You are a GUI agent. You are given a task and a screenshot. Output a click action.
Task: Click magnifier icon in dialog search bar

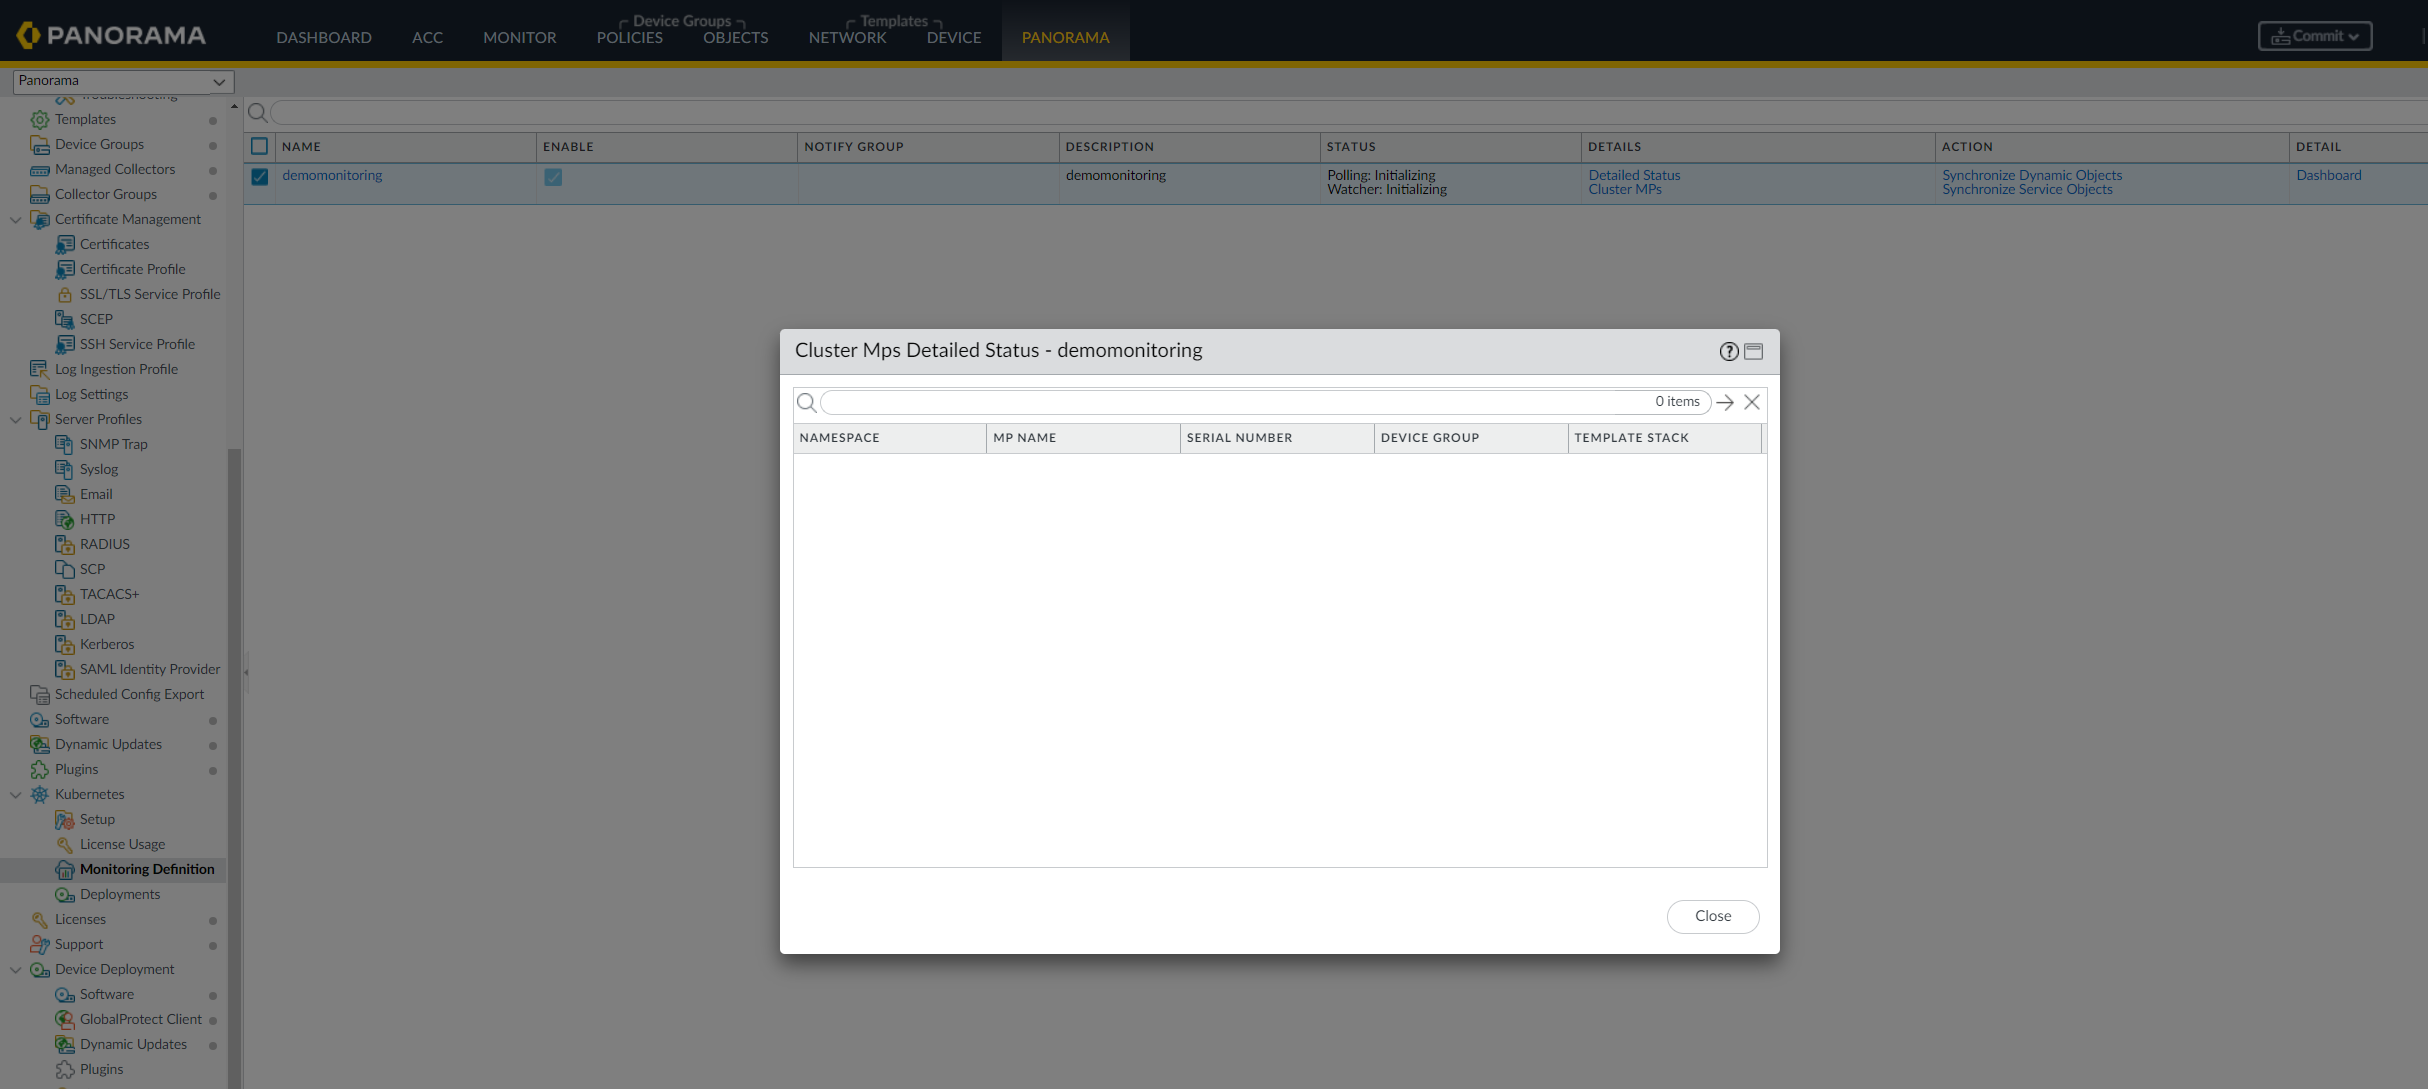pos(806,402)
